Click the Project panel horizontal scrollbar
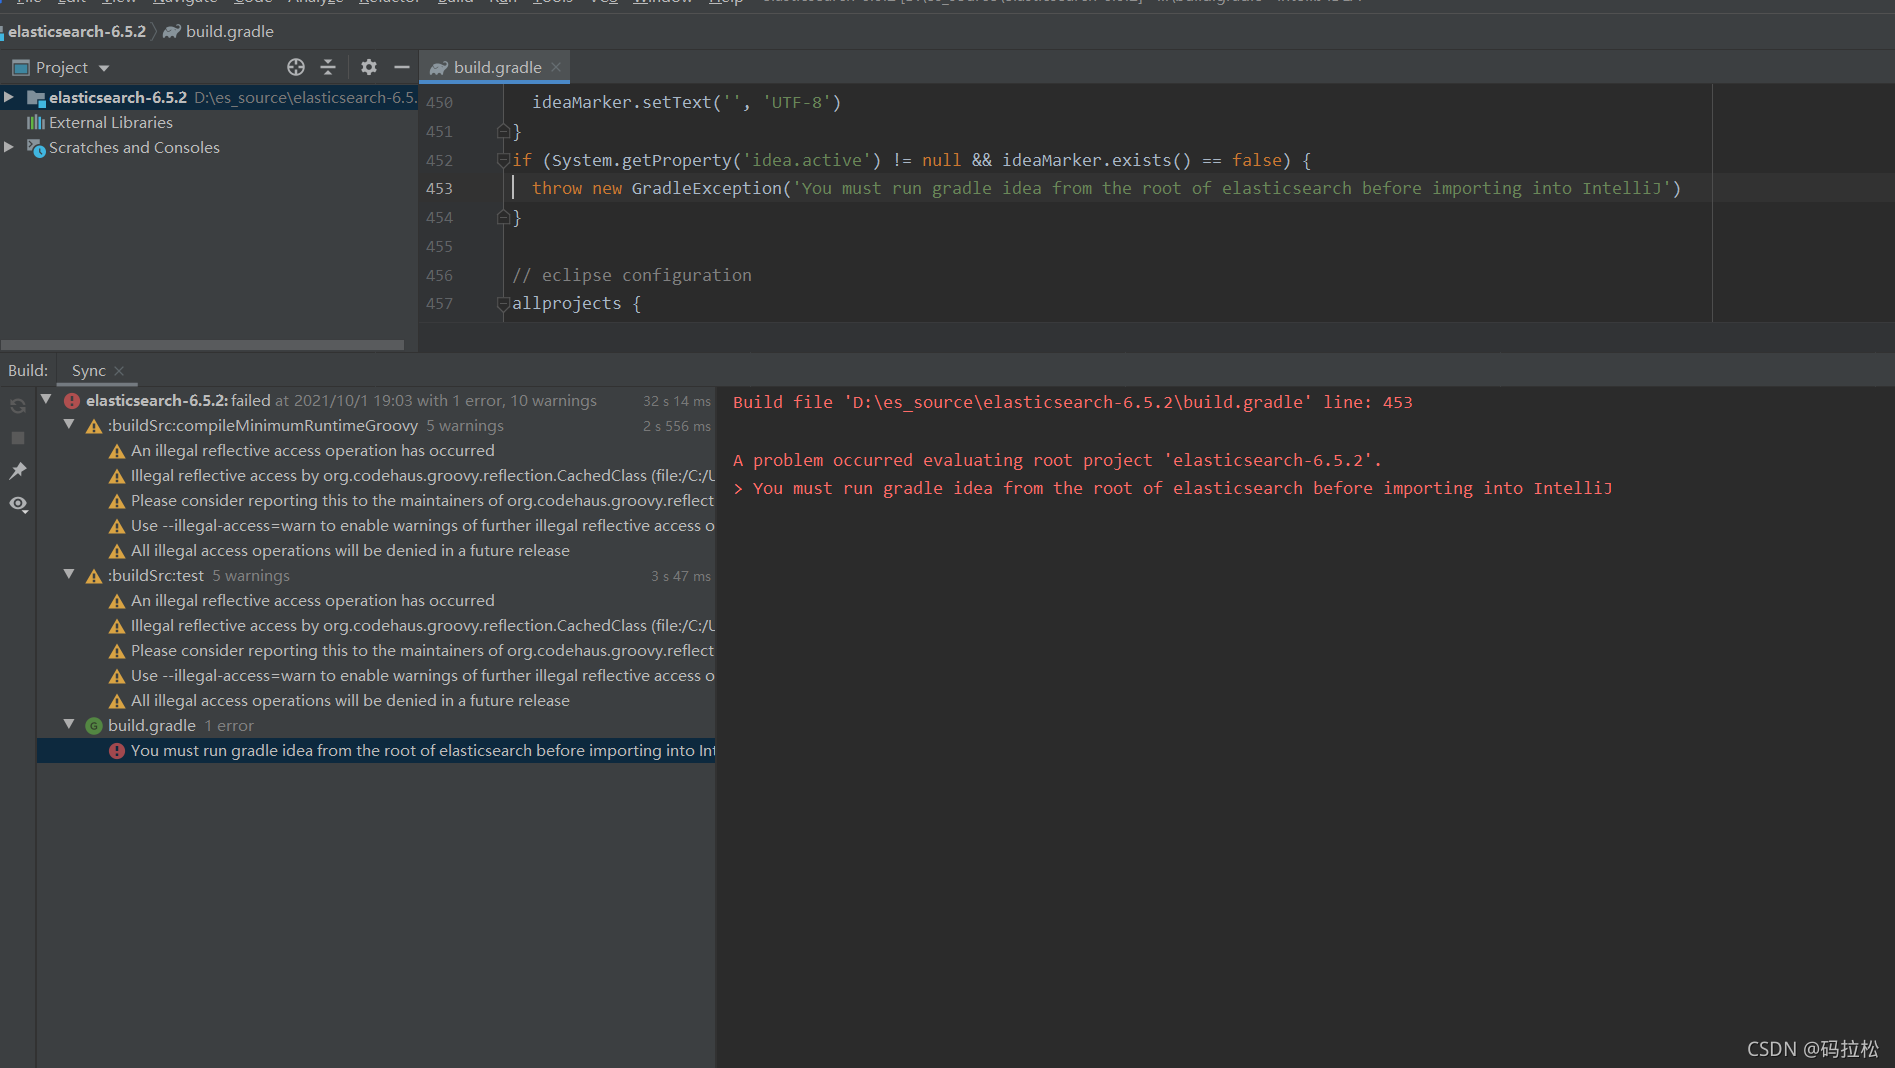The height and width of the screenshot is (1068, 1895). [x=202, y=345]
